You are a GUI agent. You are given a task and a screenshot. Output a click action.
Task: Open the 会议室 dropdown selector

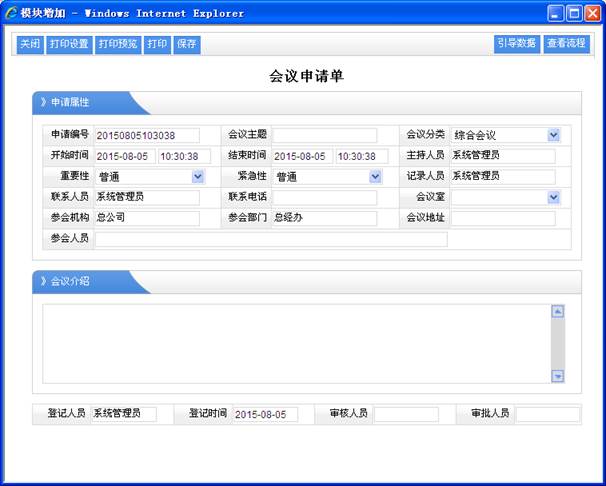coord(553,198)
